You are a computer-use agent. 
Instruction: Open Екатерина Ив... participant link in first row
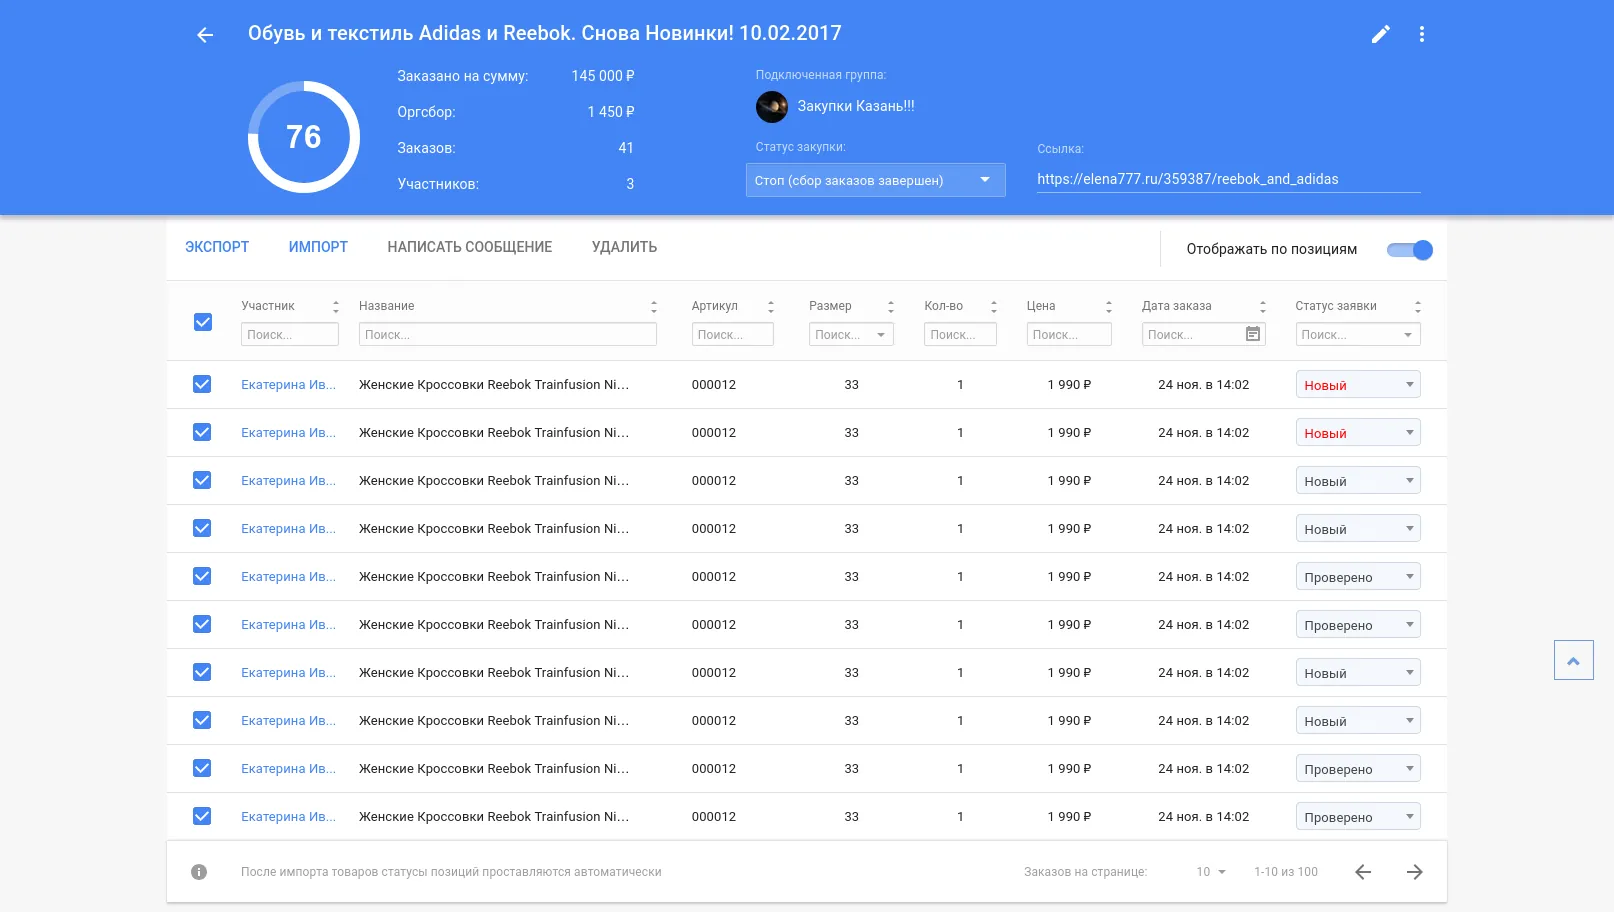[288, 385]
